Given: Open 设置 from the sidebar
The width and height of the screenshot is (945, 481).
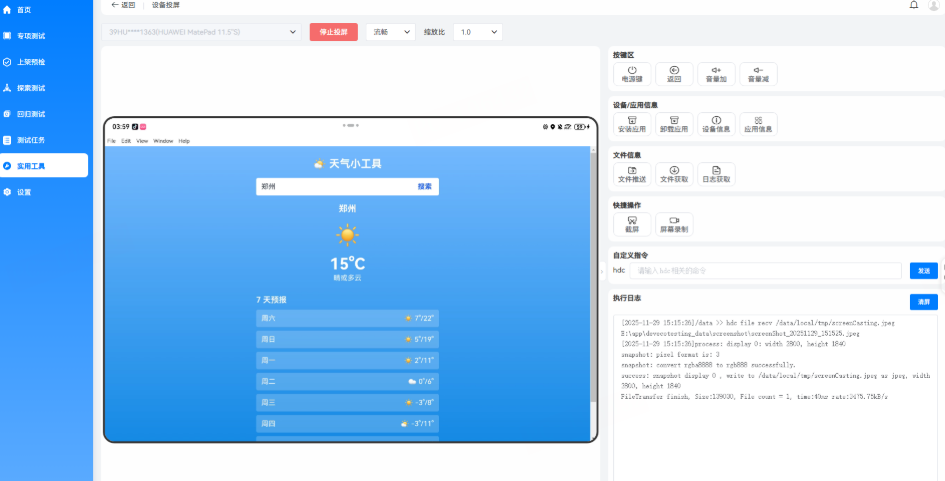Looking at the screenshot, I should pyautogui.click(x=17, y=192).
